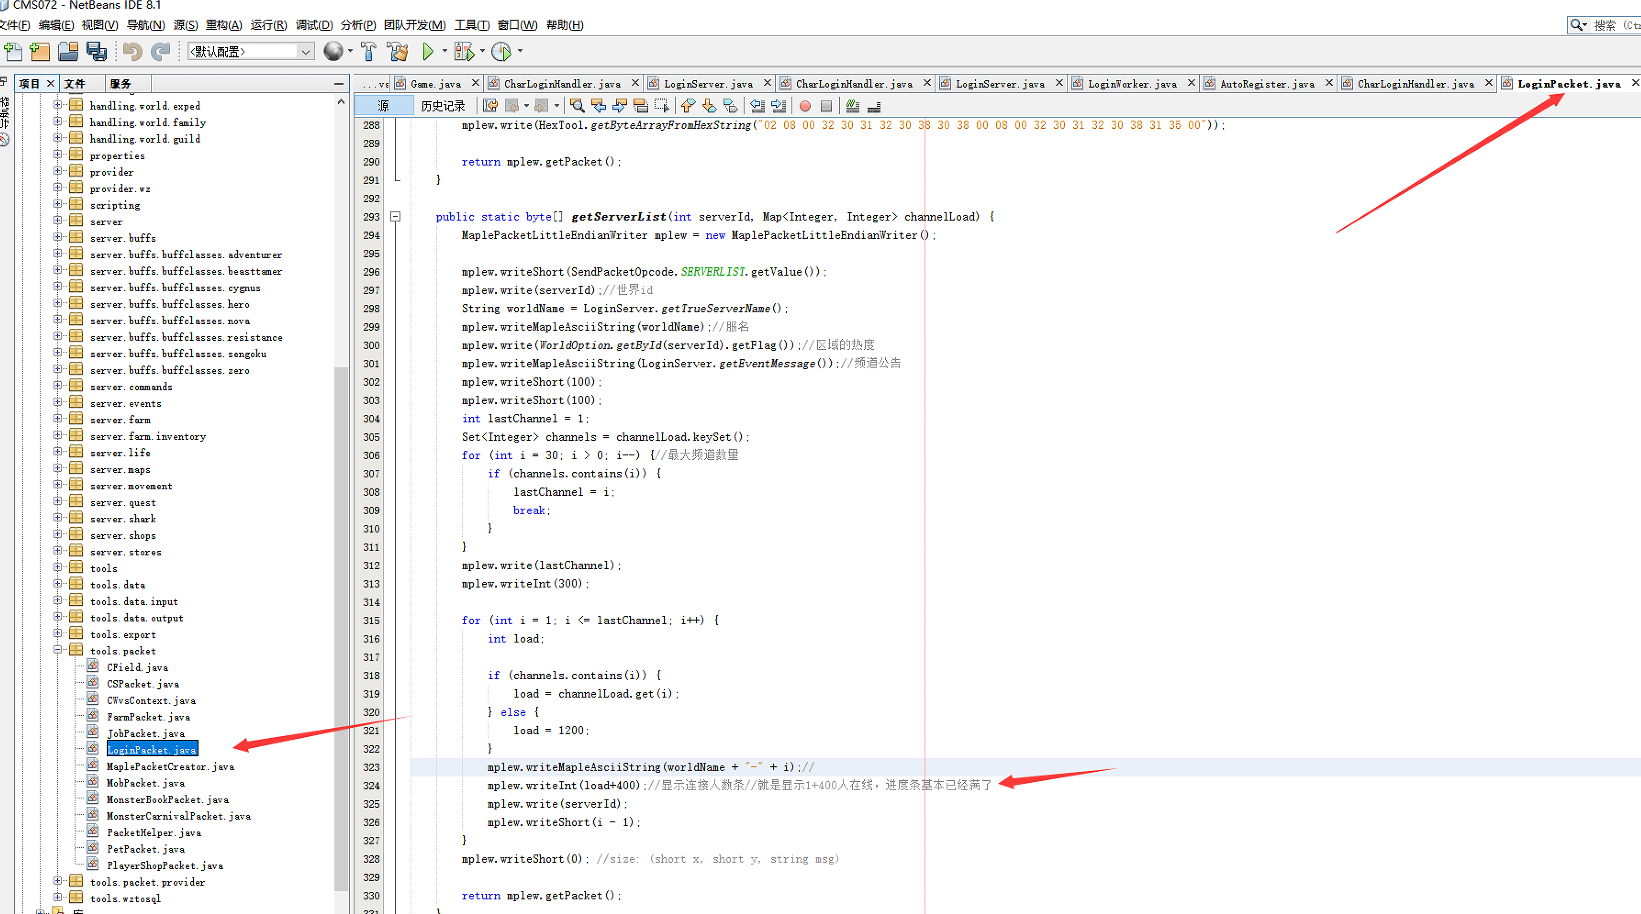Click the Save All toolbar icon
This screenshot has height=914, width=1641.
click(96, 51)
